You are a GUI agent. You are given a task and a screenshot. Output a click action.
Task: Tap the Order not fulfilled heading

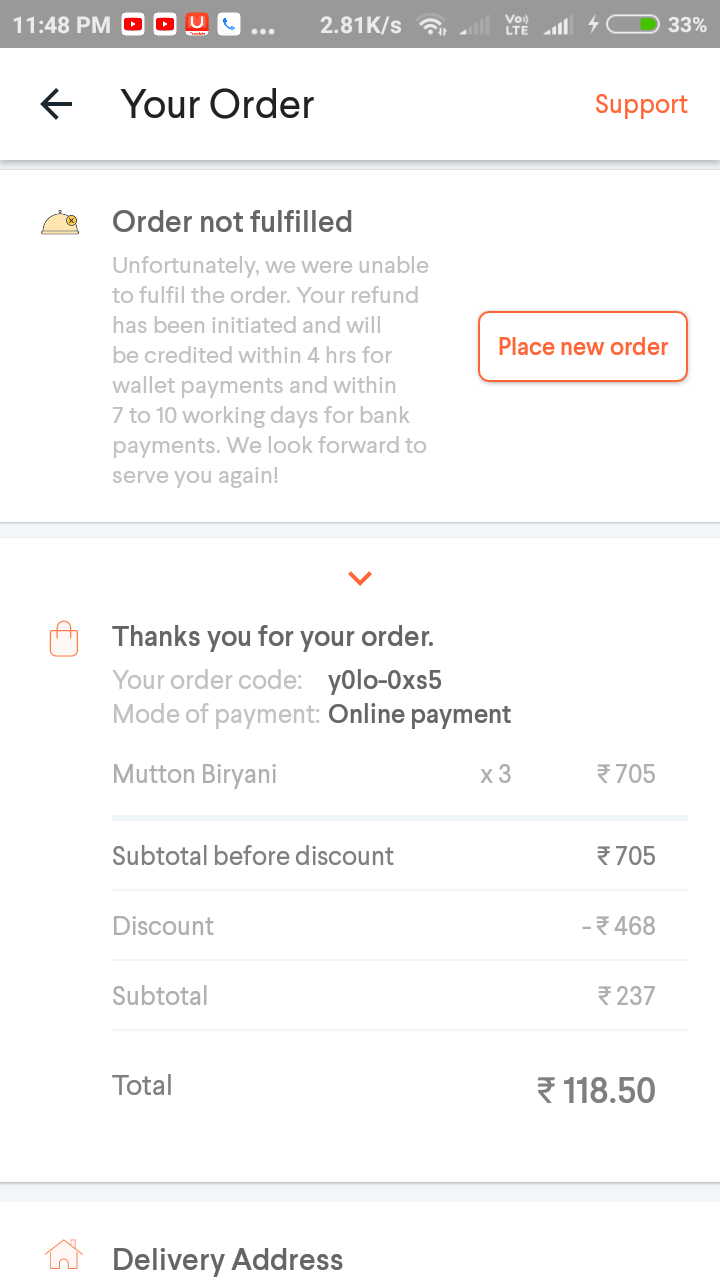pos(232,222)
